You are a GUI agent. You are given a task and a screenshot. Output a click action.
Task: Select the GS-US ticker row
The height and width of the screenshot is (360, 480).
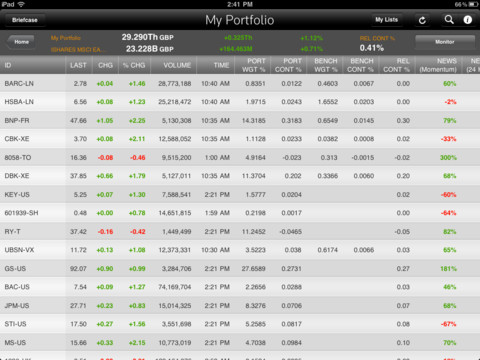click(x=240, y=268)
